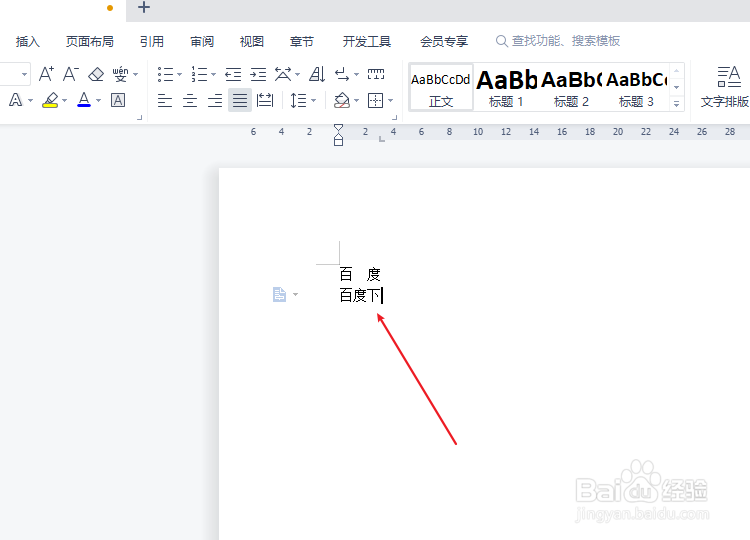Click the character border icon
Screen dimensions: 750x540
coord(118,100)
